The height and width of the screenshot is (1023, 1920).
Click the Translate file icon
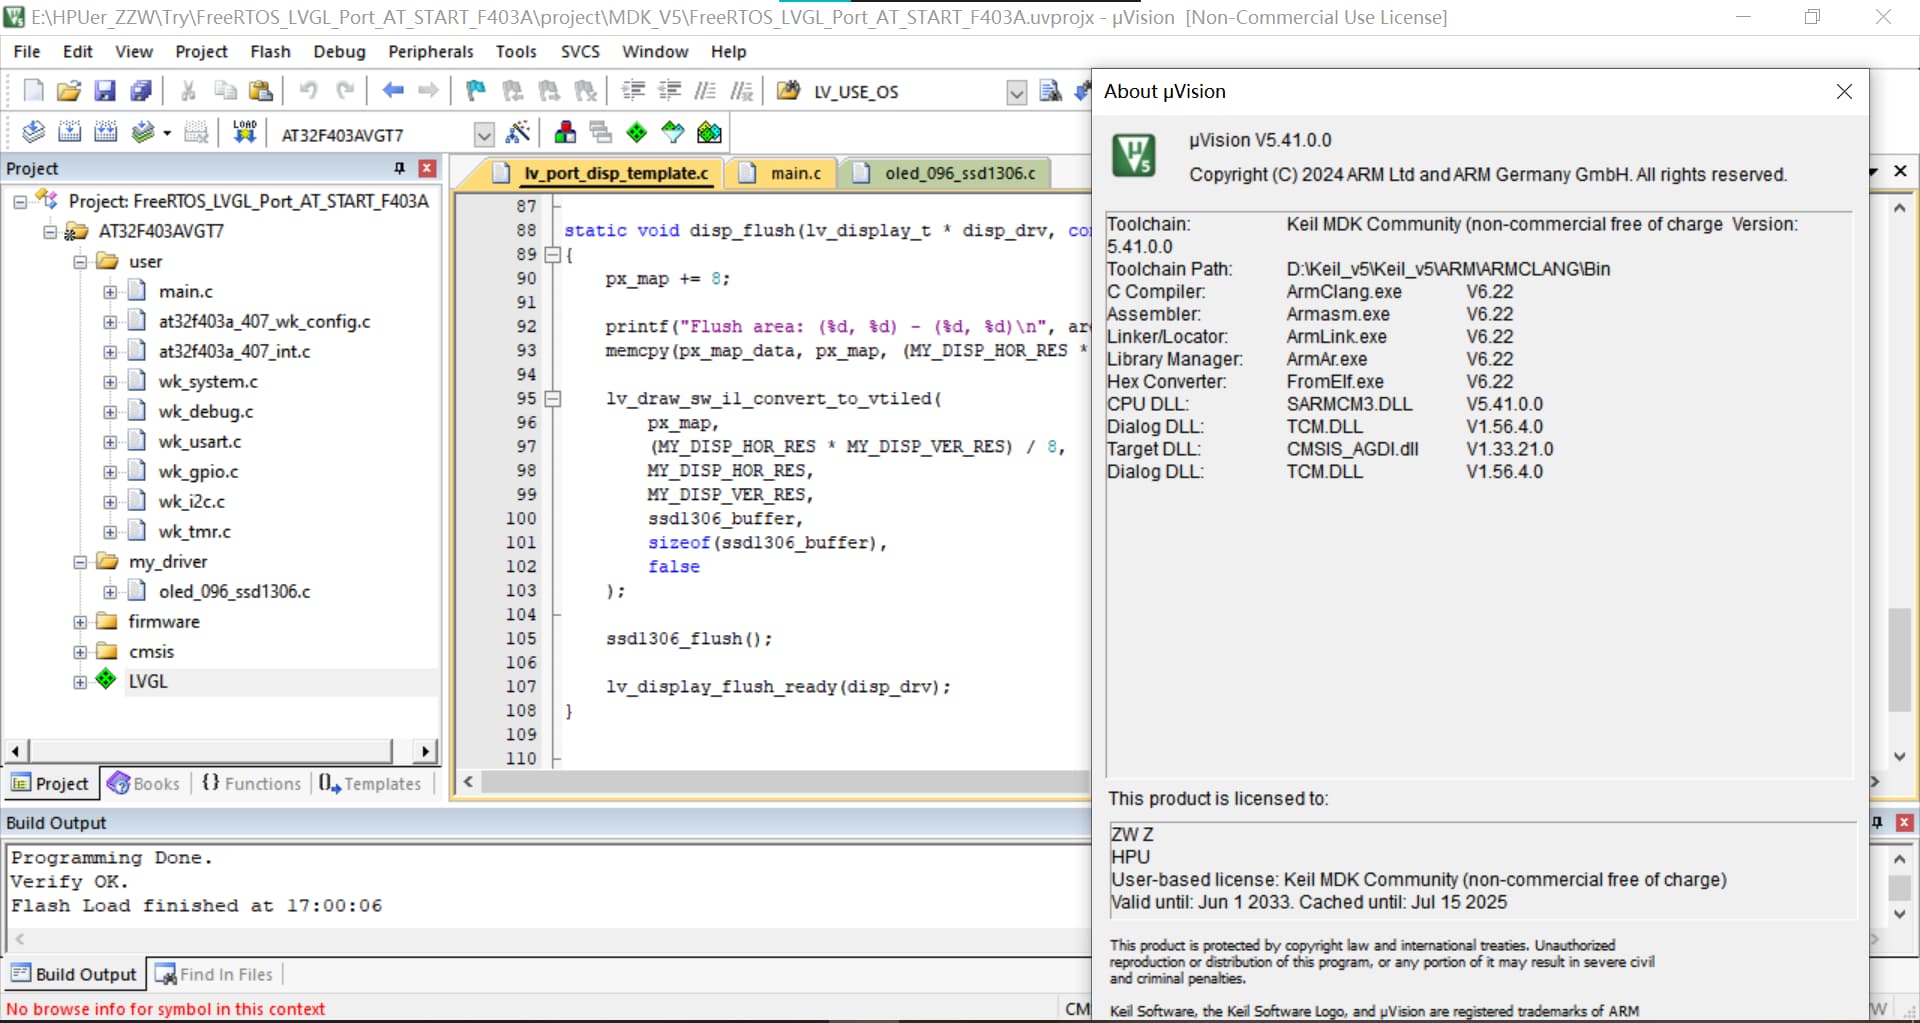tap(33, 132)
